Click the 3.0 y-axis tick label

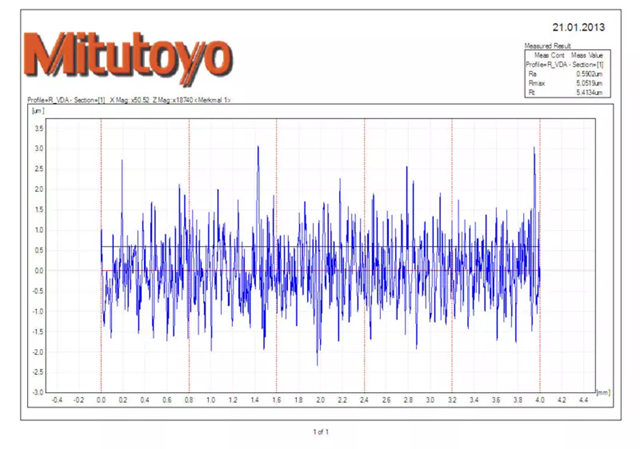point(39,149)
